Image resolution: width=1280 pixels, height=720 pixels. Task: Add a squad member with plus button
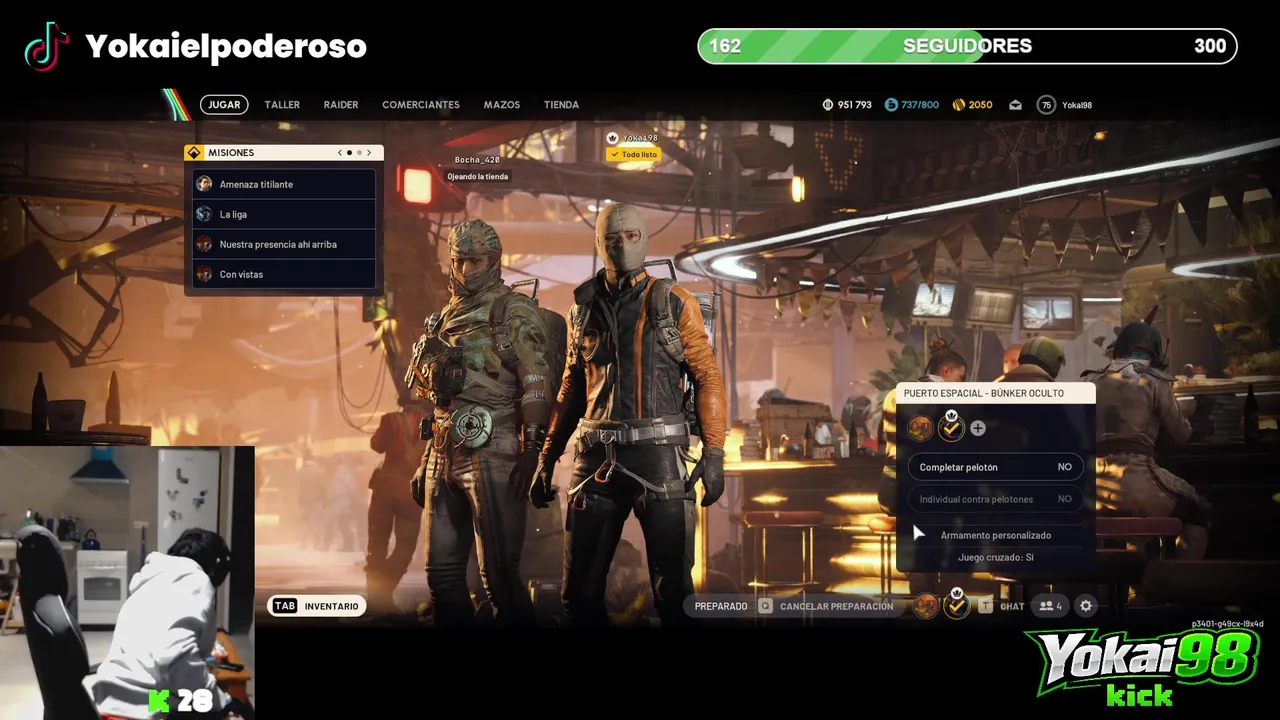click(x=978, y=428)
